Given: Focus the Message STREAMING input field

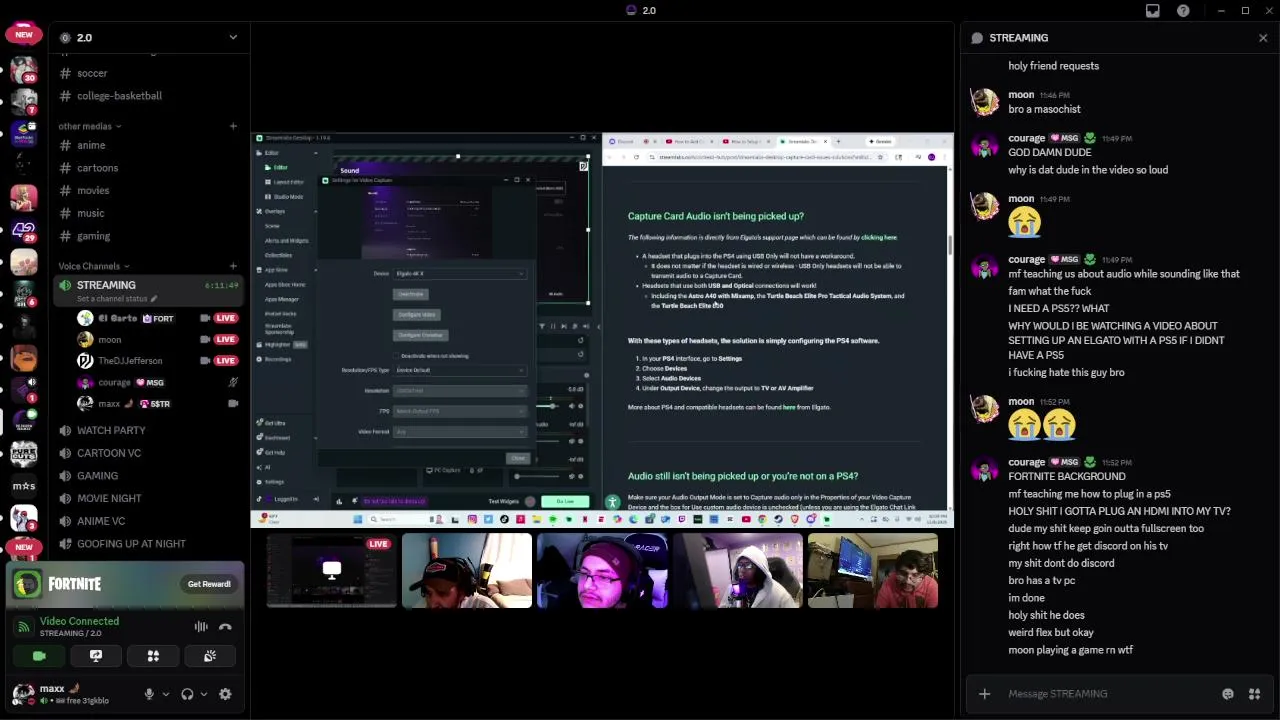Looking at the screenshot, I should [1110, 694].
